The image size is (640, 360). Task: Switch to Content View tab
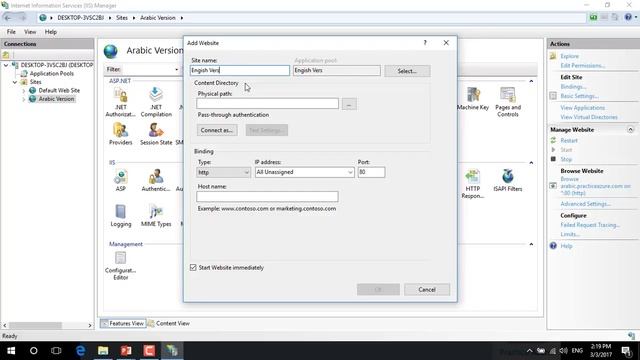coord(169,323)
